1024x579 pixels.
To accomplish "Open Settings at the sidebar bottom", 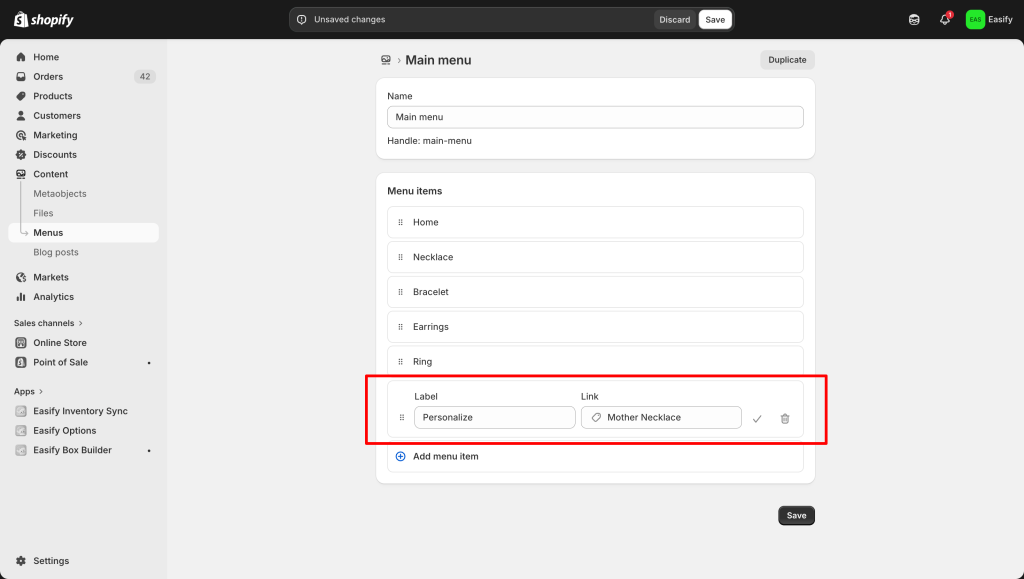I will pos(51,561).
